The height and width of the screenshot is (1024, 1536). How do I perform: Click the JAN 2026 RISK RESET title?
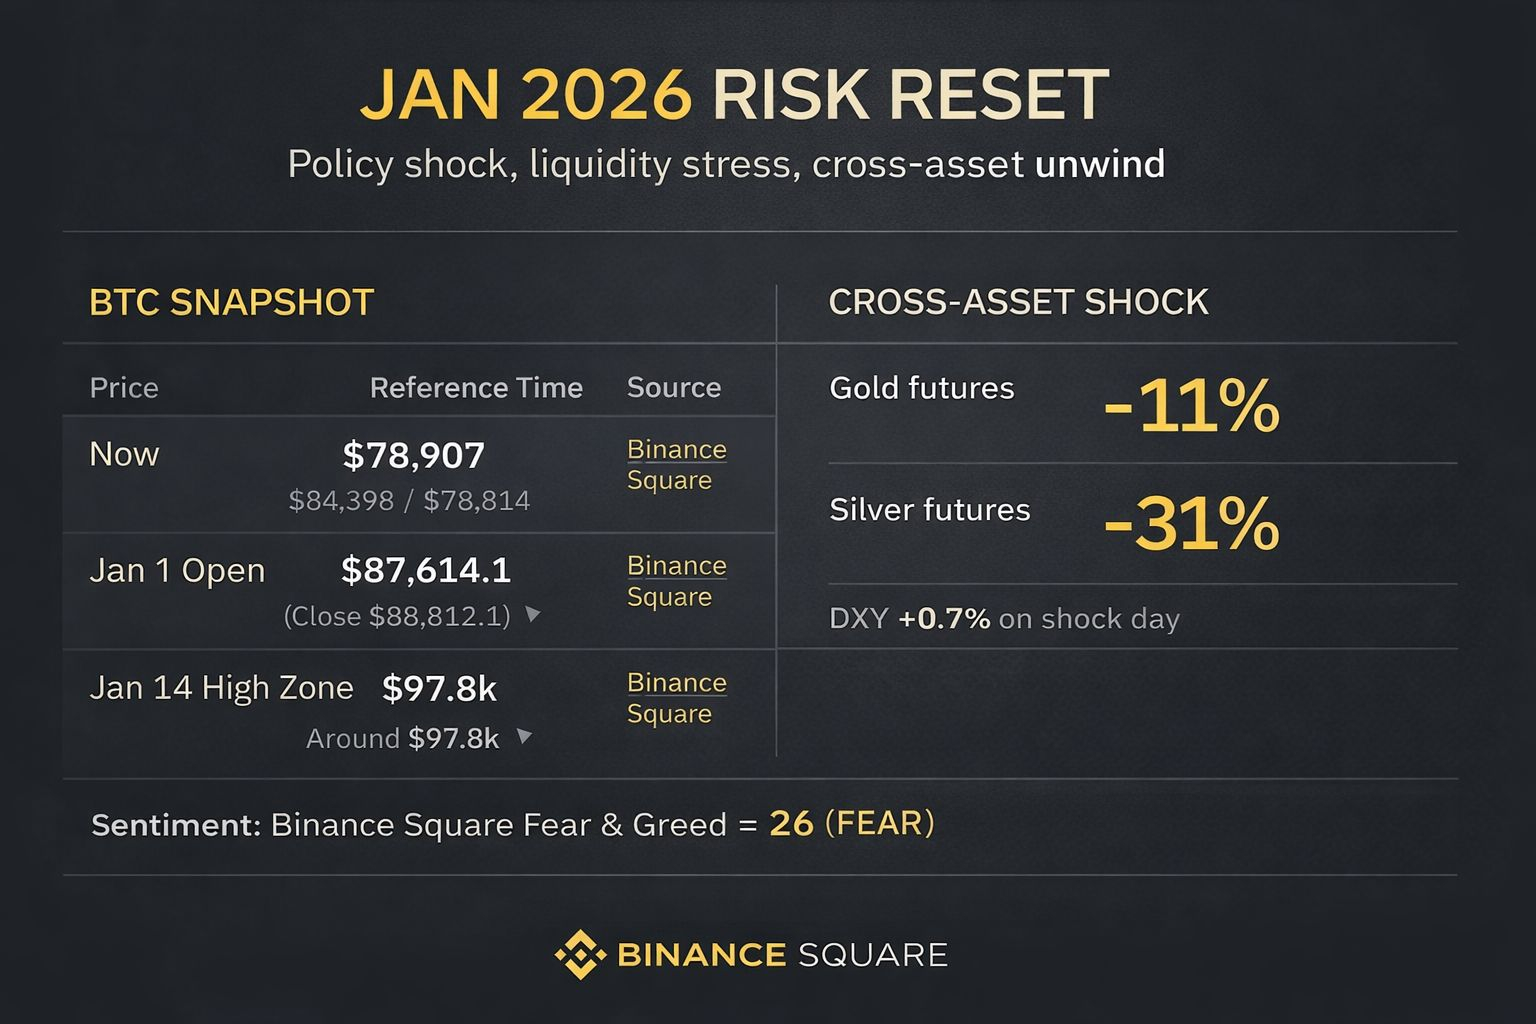pos(734,96)
